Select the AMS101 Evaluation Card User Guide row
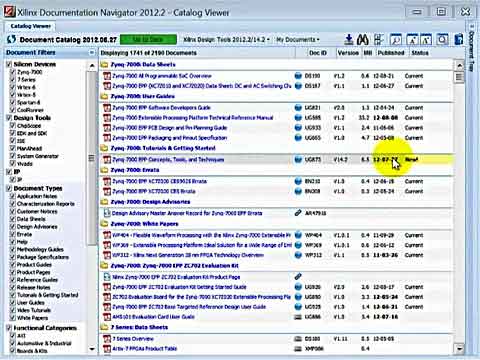Viewport: 480px width, 360px height. pyautogui.click(x=277, y=317)
